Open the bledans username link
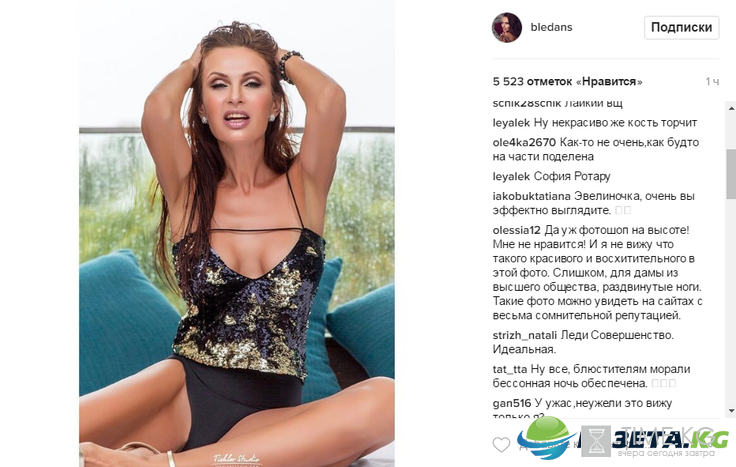 pos(551,27)
